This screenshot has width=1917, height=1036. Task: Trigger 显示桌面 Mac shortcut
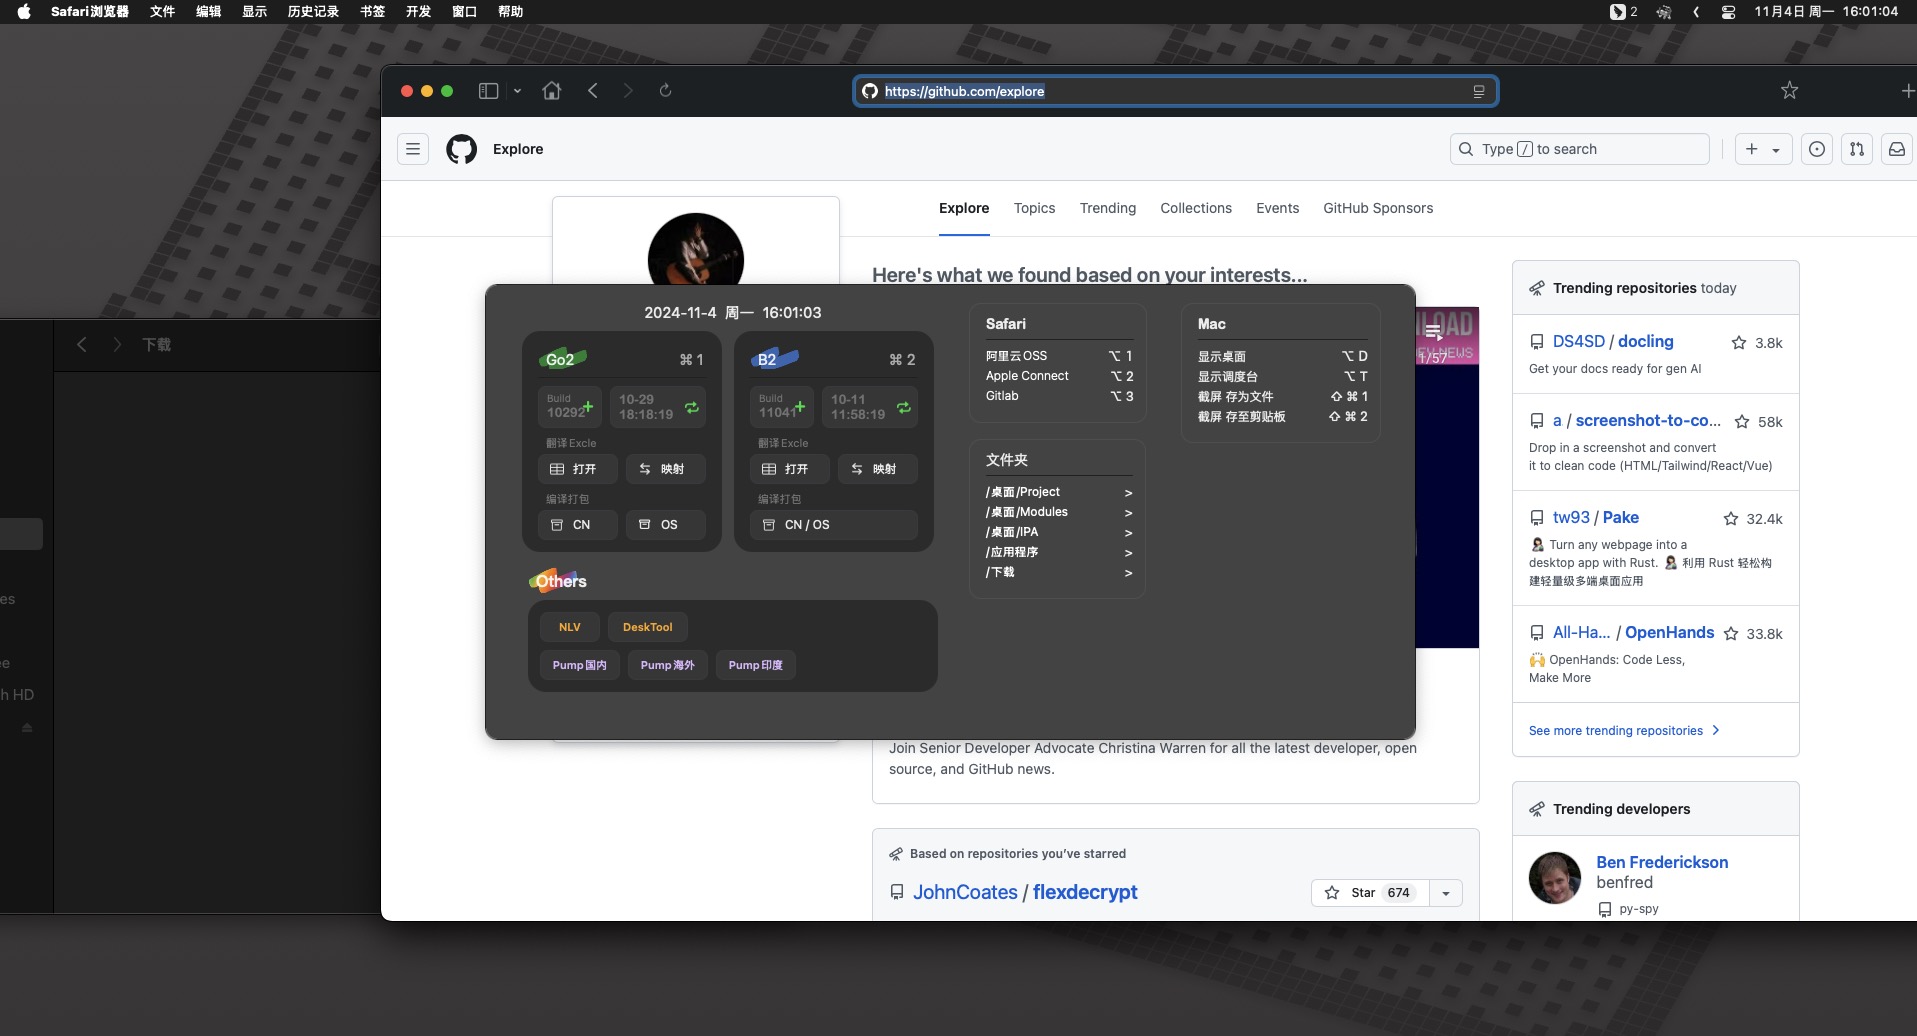(1282, 356)
